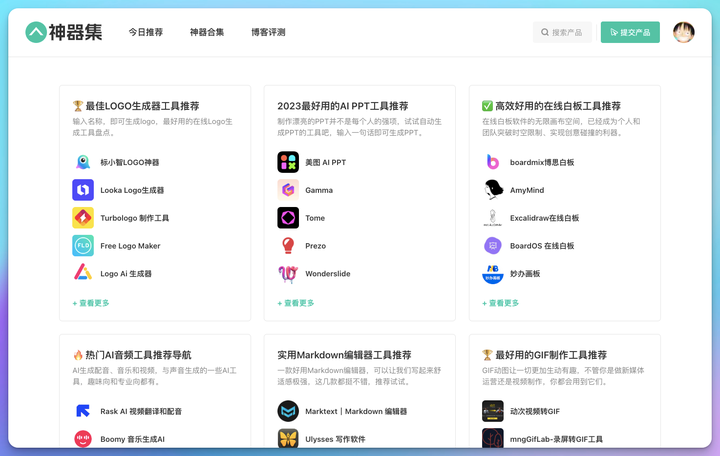Open the 博客评测 nav item
720x456 pixels.
pos(268,32)
